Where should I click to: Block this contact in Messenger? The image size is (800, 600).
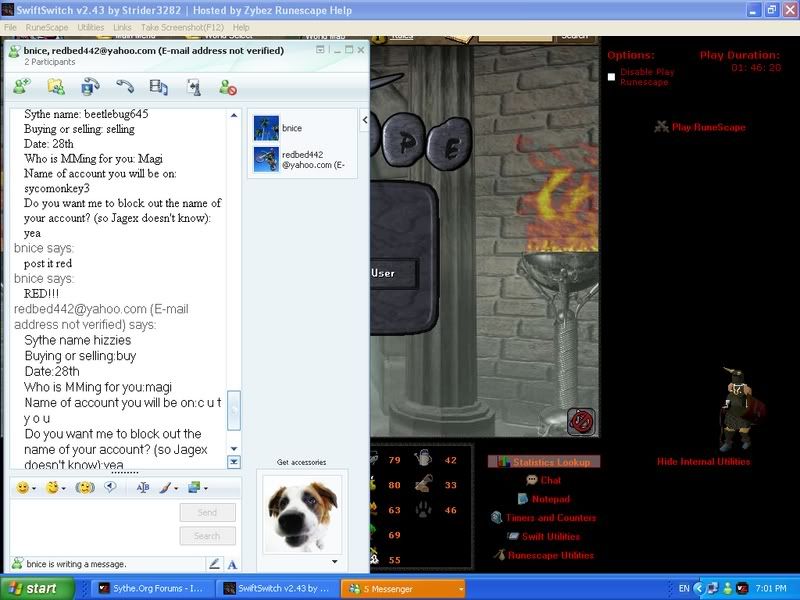click(228, 87)
